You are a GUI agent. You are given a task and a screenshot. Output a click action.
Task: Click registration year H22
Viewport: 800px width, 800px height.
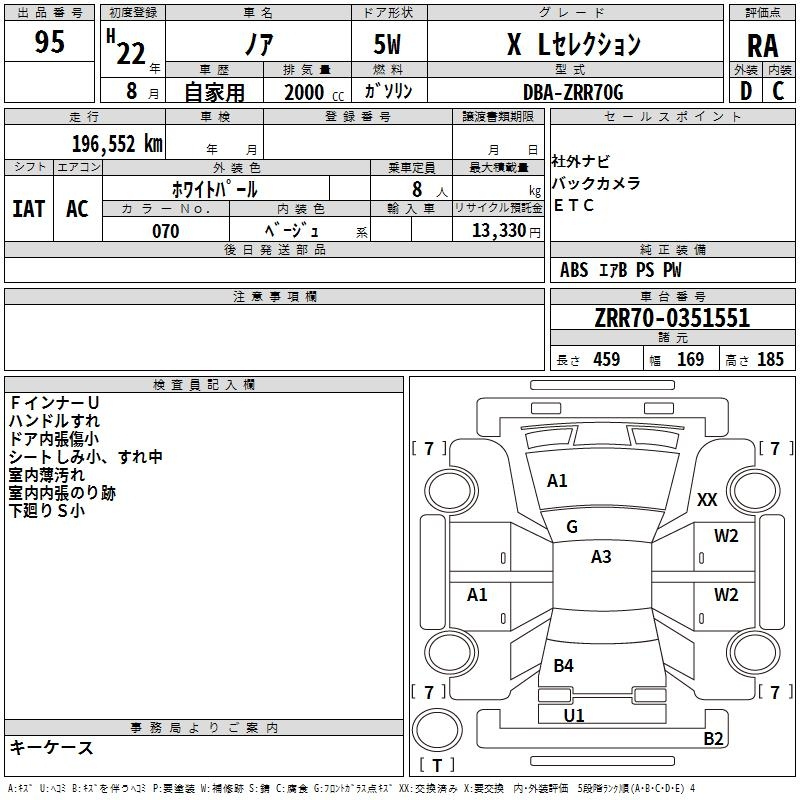[127, 48]
